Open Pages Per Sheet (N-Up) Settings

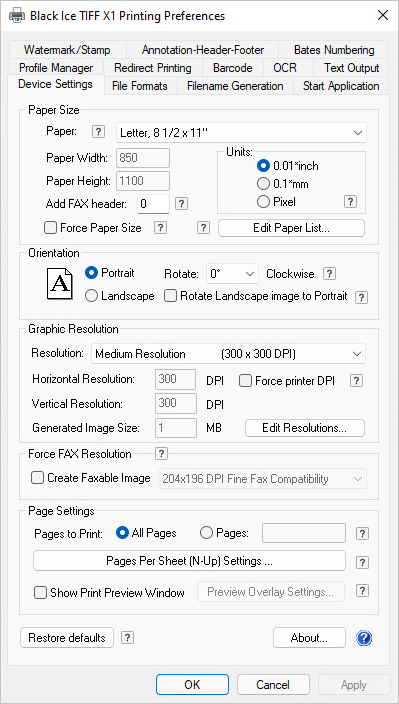point(189,561)
